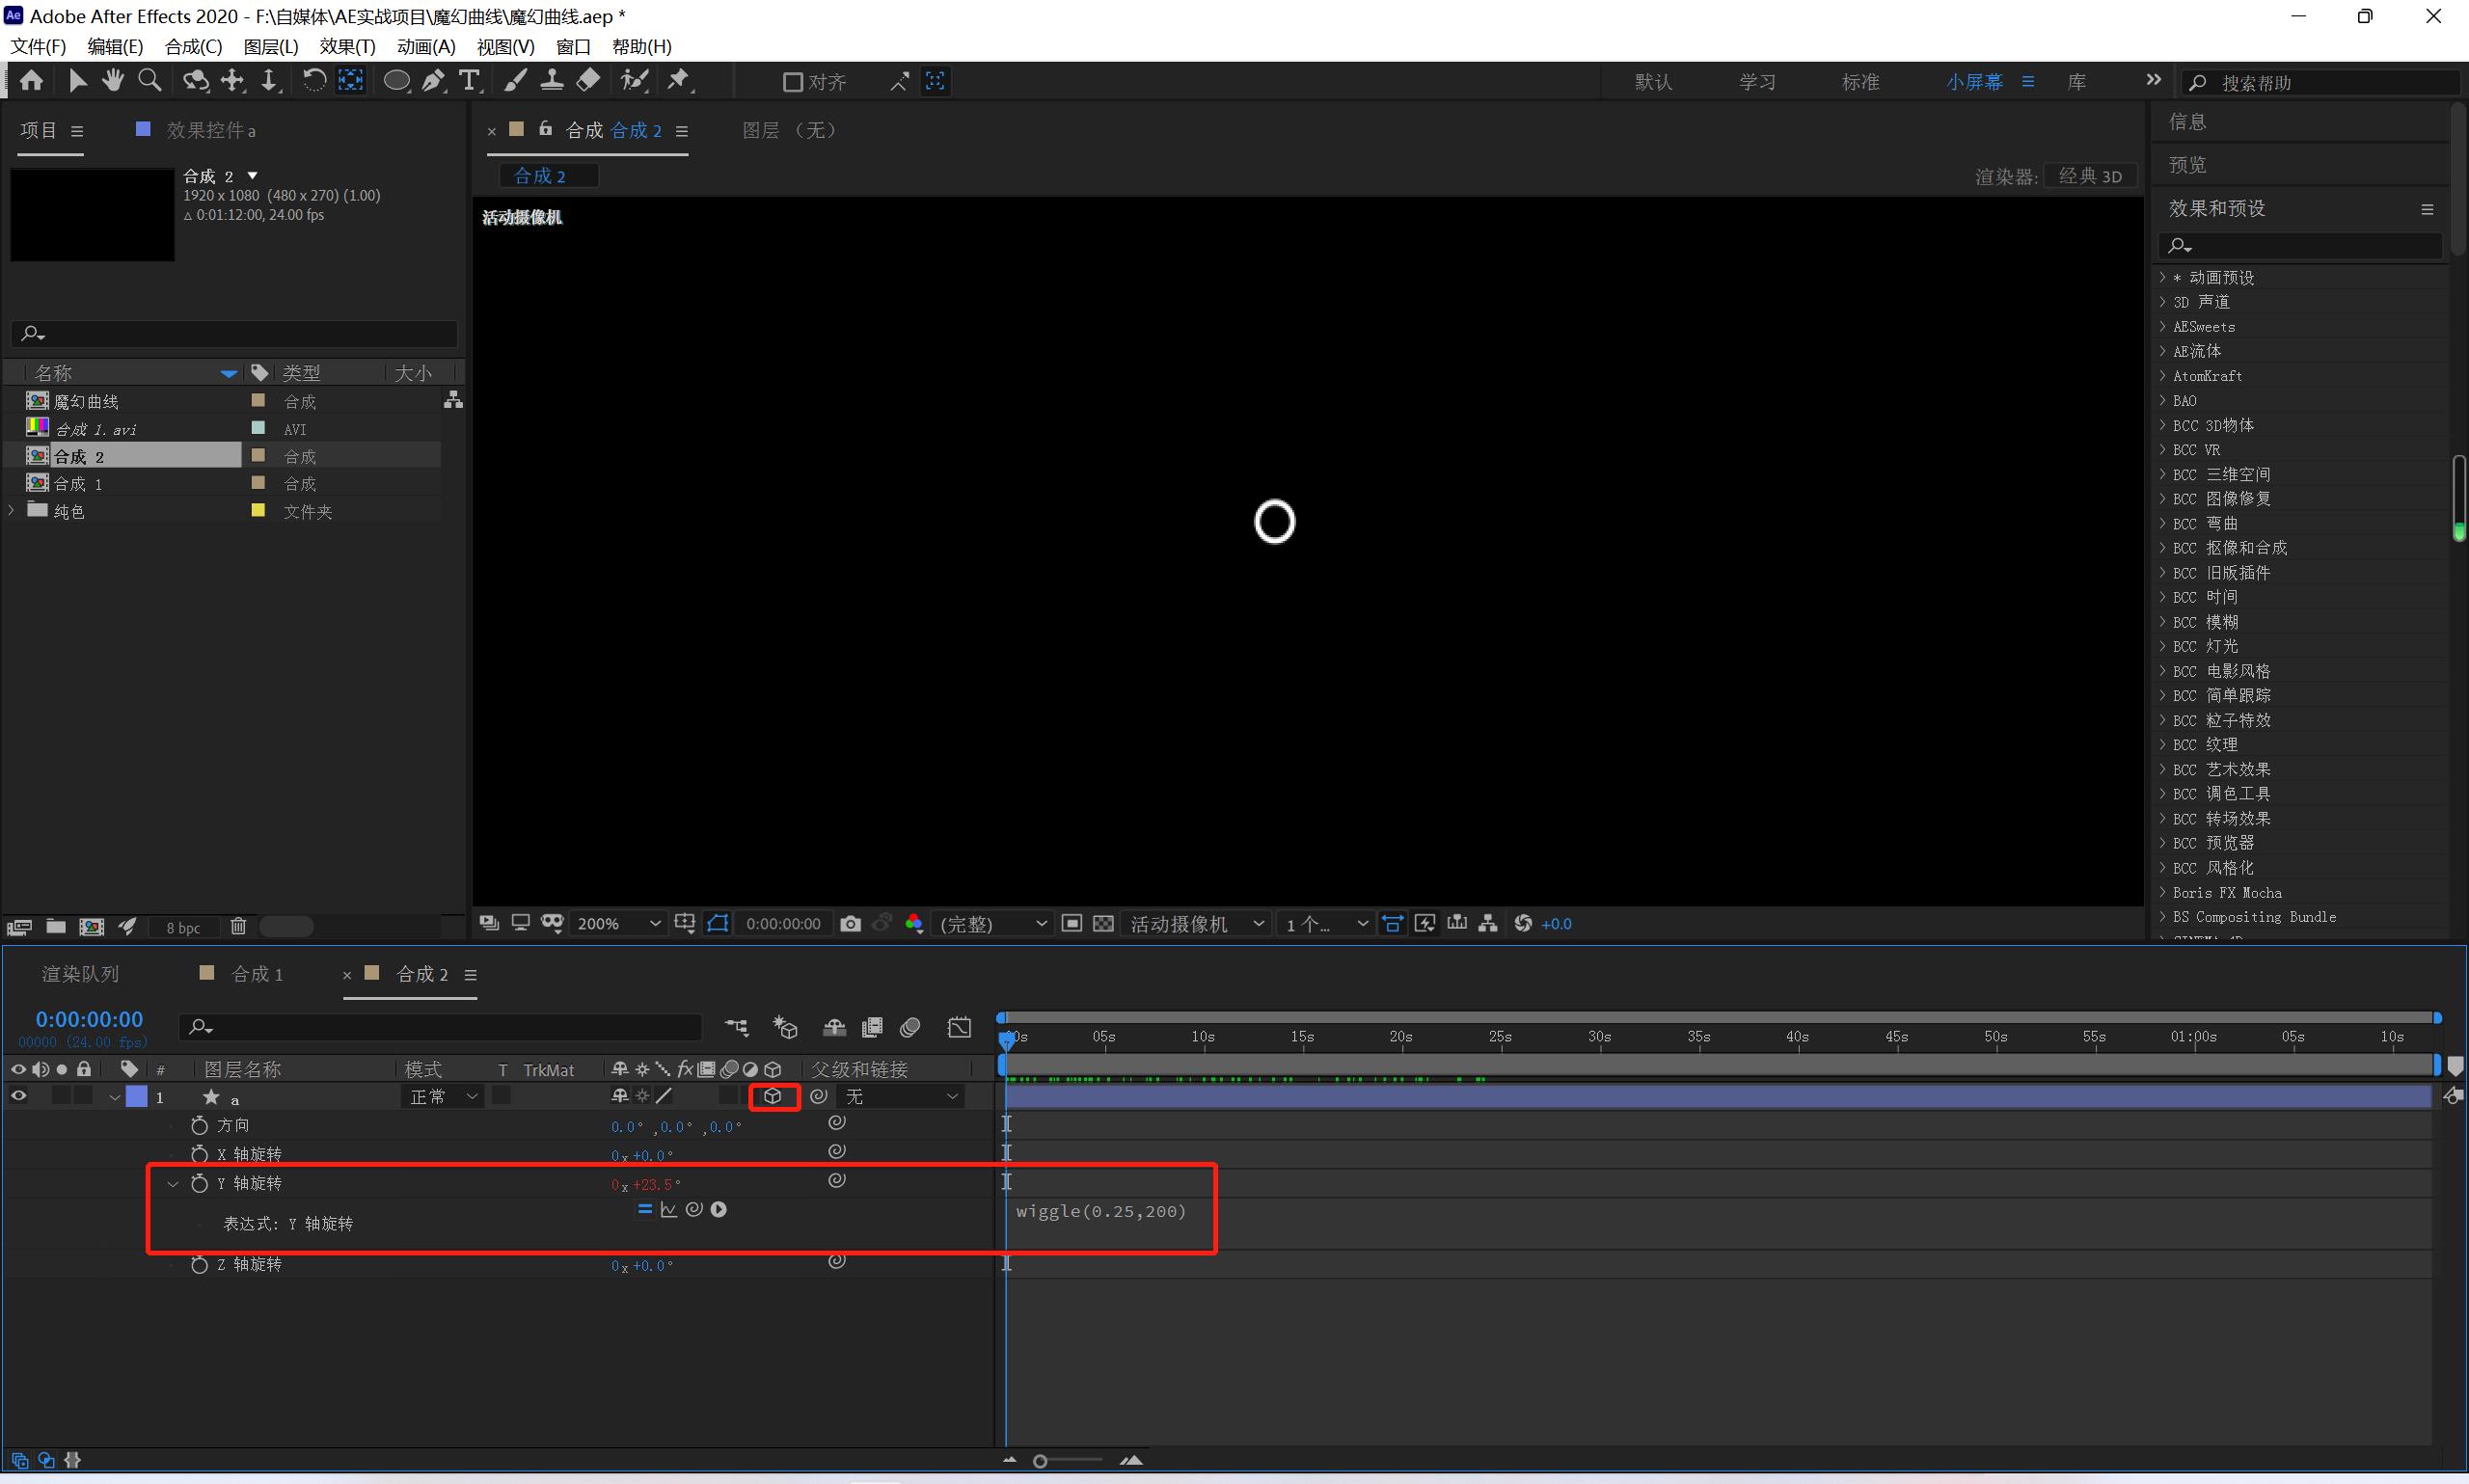Open the 正常 blending mode dropdown
Viewport: 2469px width, 1484px height.
pyautogui.click(x=442, y=1097)
